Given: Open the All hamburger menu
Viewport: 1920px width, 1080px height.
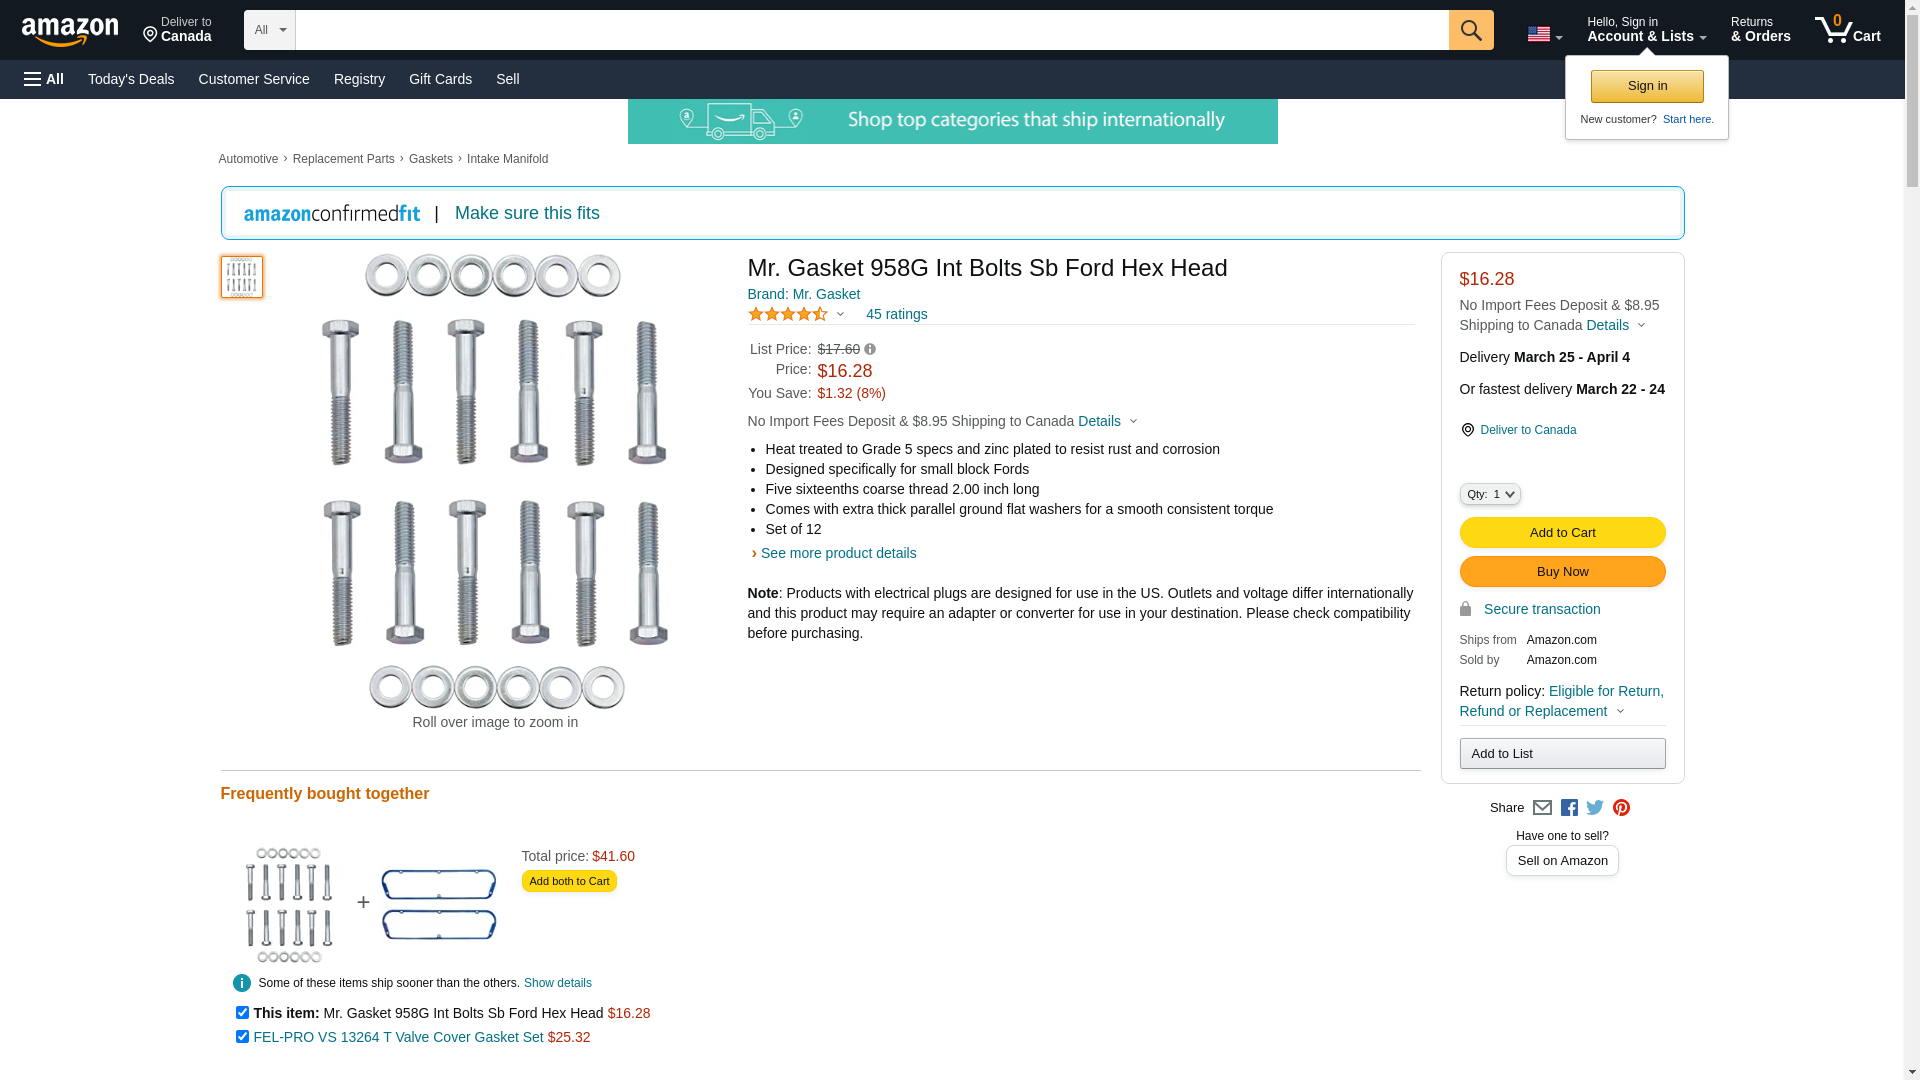Looking at the screenshot, I should 44,79.
